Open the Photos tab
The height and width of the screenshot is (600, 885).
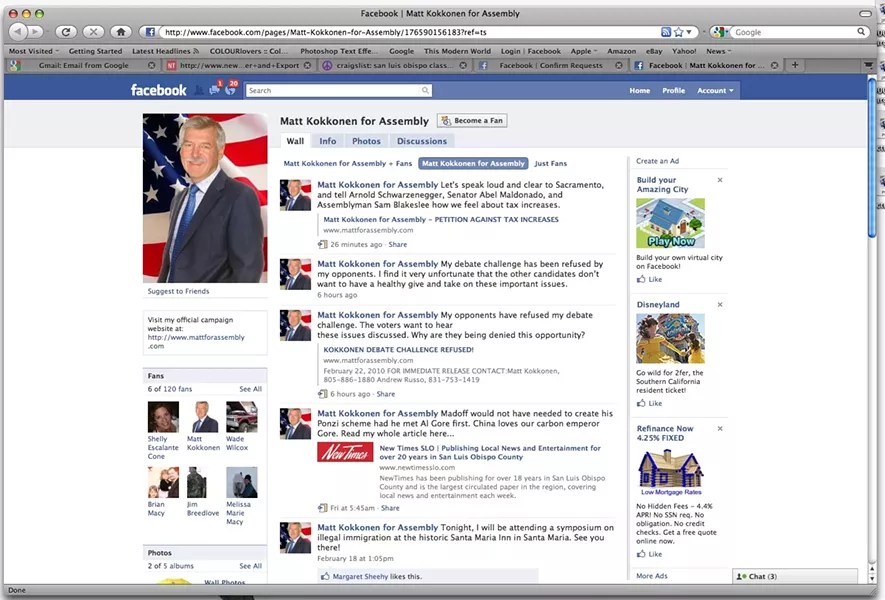click(366, 141)
